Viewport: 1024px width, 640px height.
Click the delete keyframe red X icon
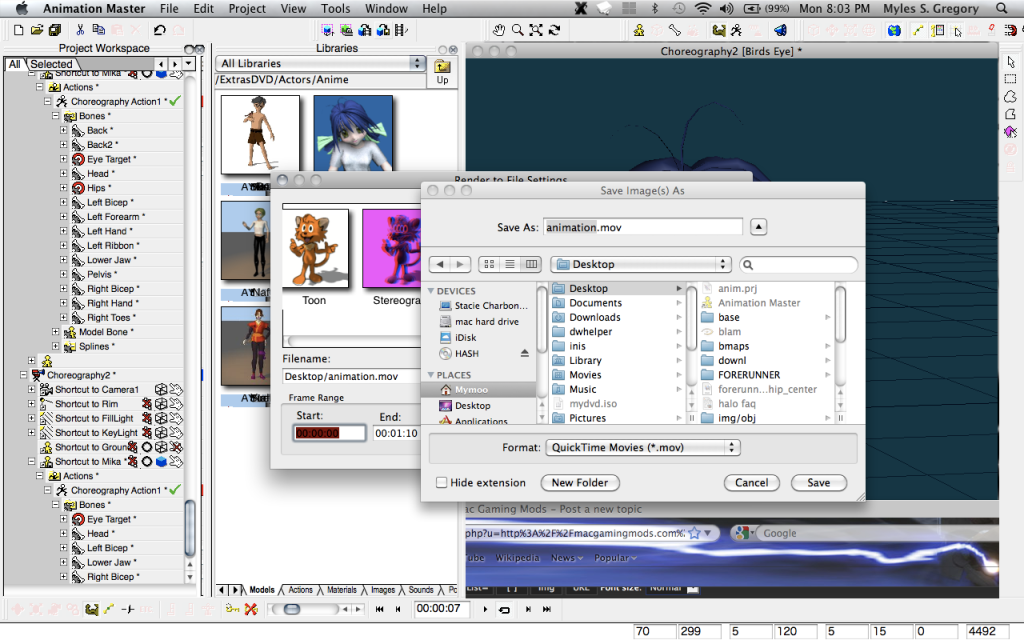(251, 609)
